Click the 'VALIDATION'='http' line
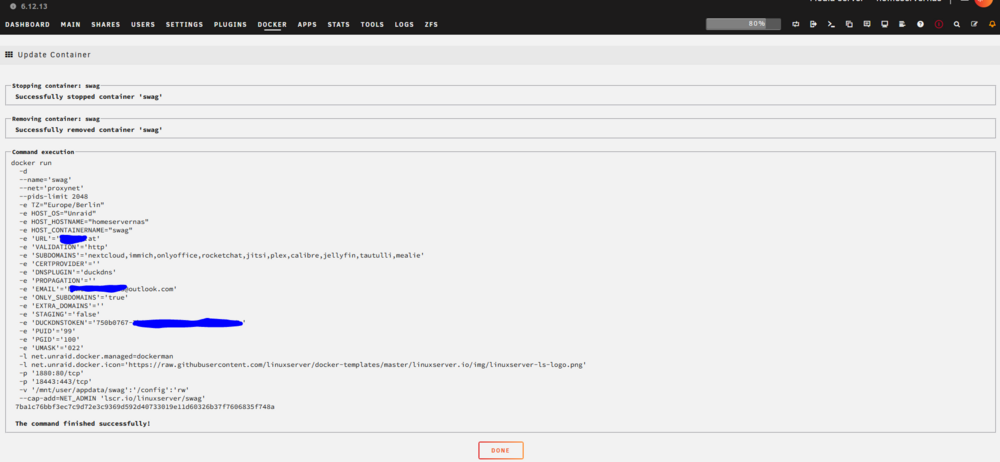This screenshot has height=462, width=1000. [64, 247]
